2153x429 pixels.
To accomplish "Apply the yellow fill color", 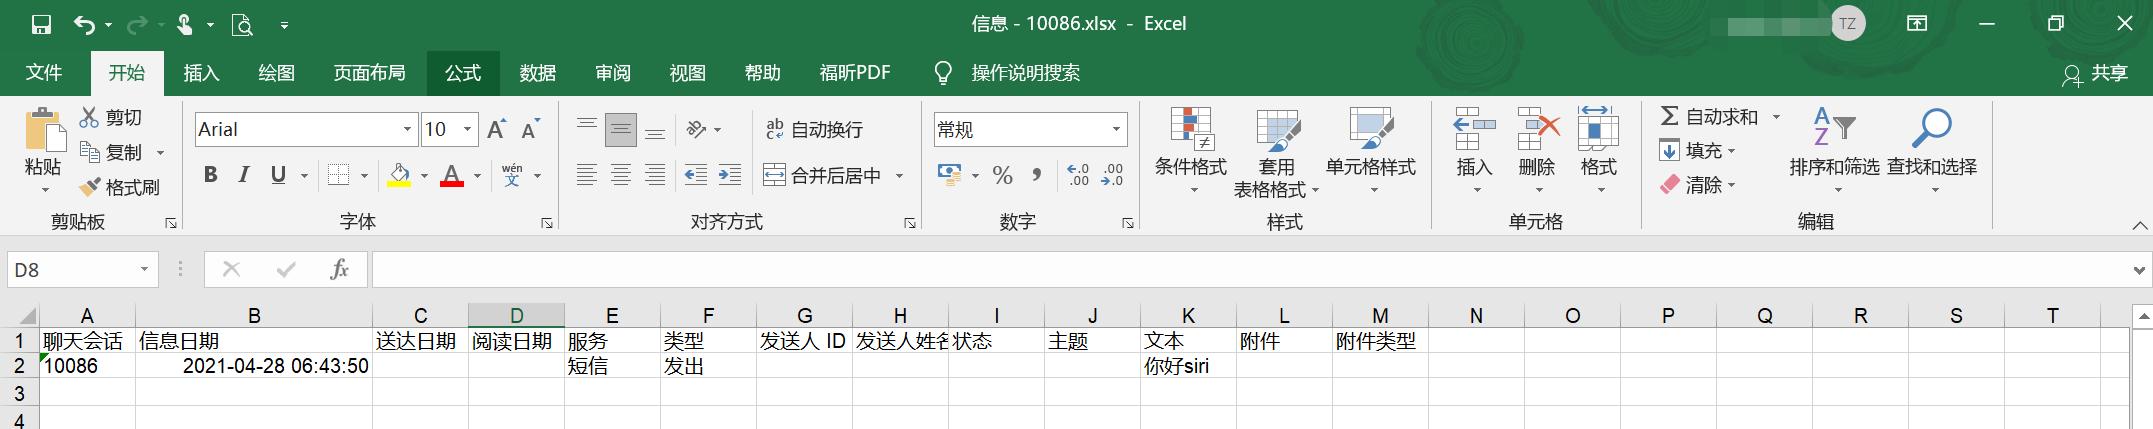I will (399, 175).
